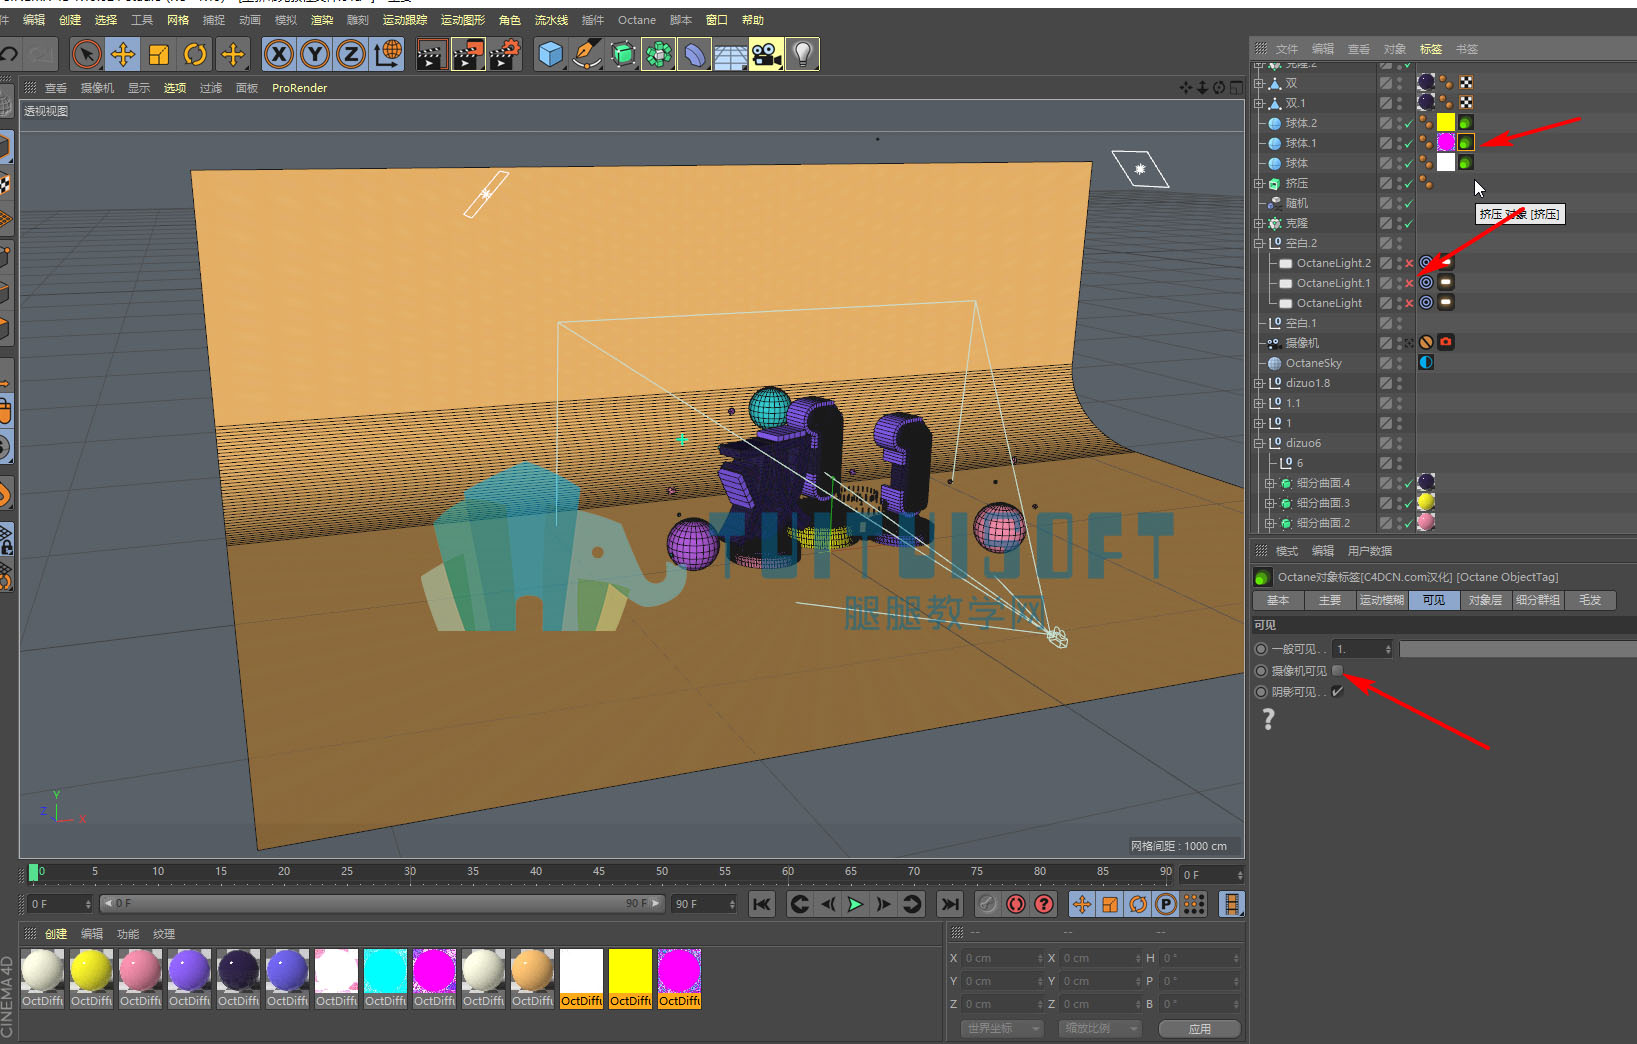Toggle the animation radio for 一般可见

click(1261, 650)
